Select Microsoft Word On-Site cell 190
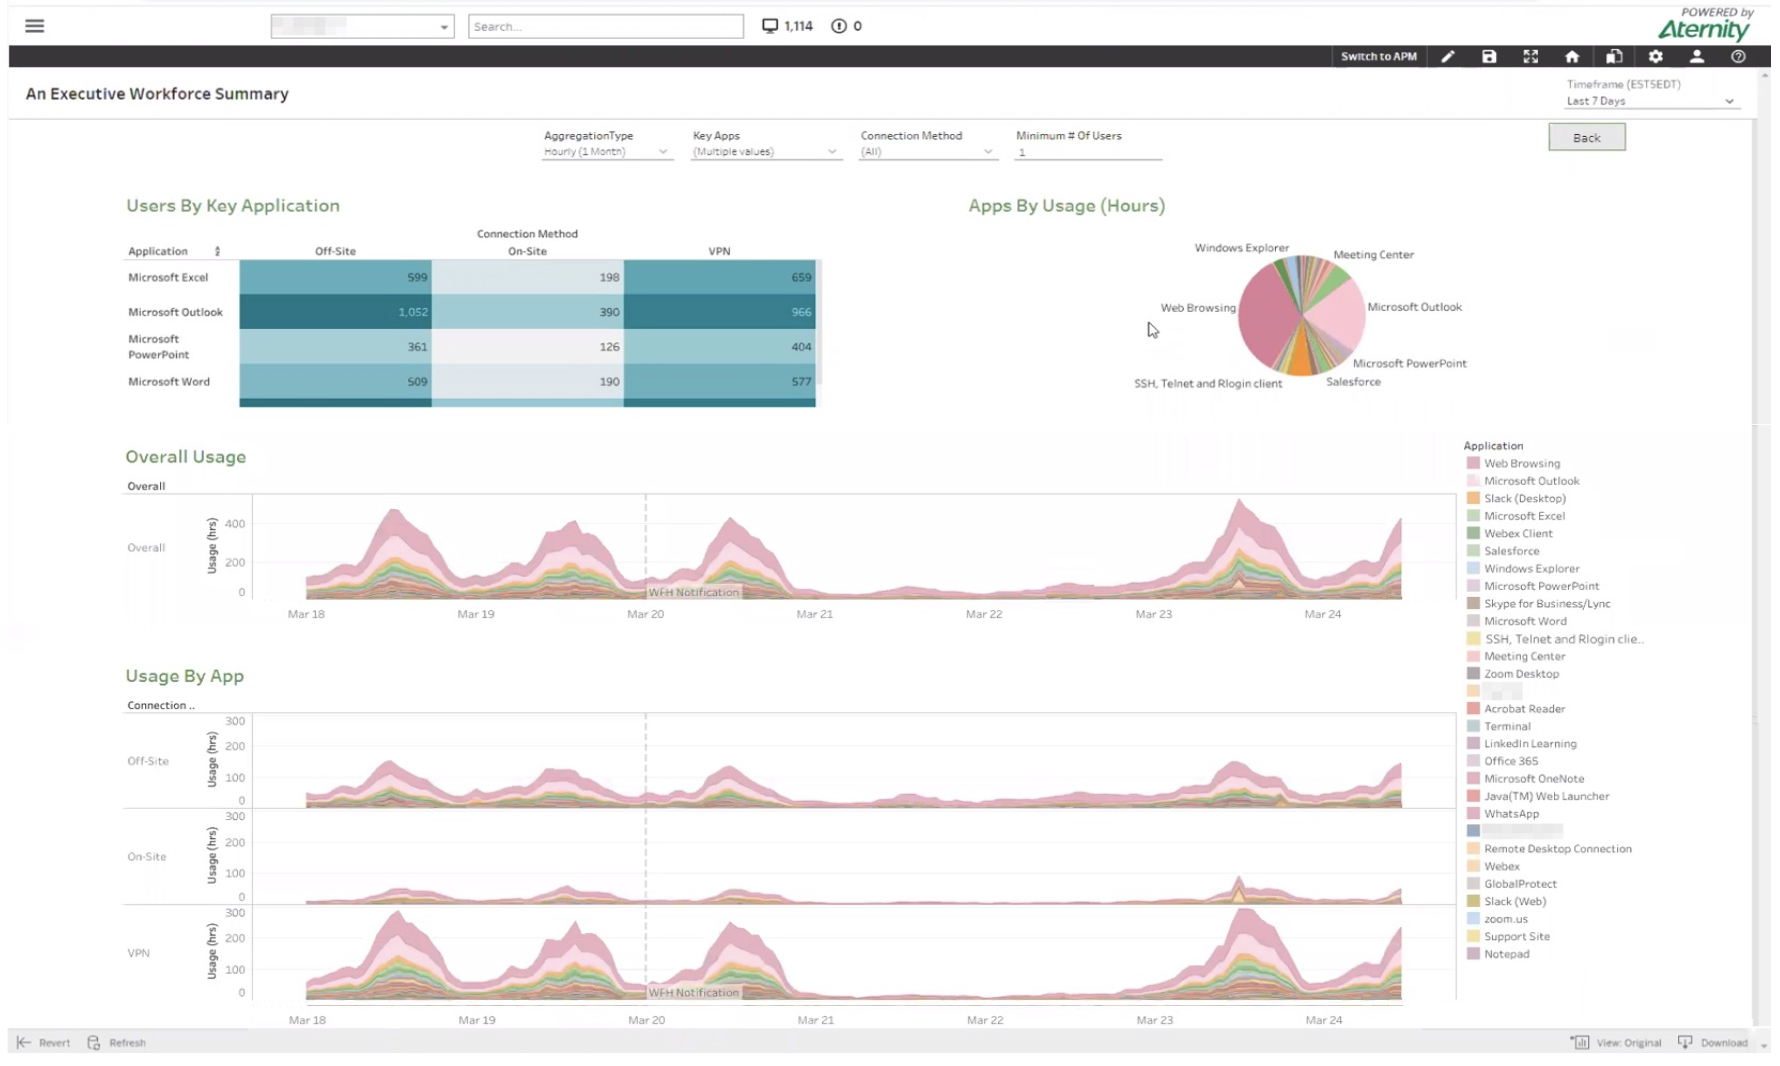This screenshot has width=1780, height=1066. coord(528,381)
